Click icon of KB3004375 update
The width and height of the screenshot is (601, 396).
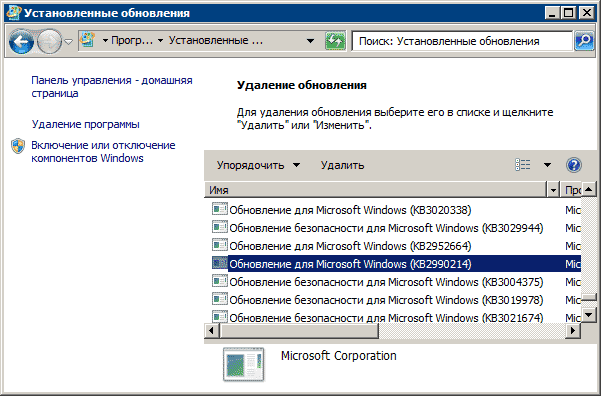(220, 281)
